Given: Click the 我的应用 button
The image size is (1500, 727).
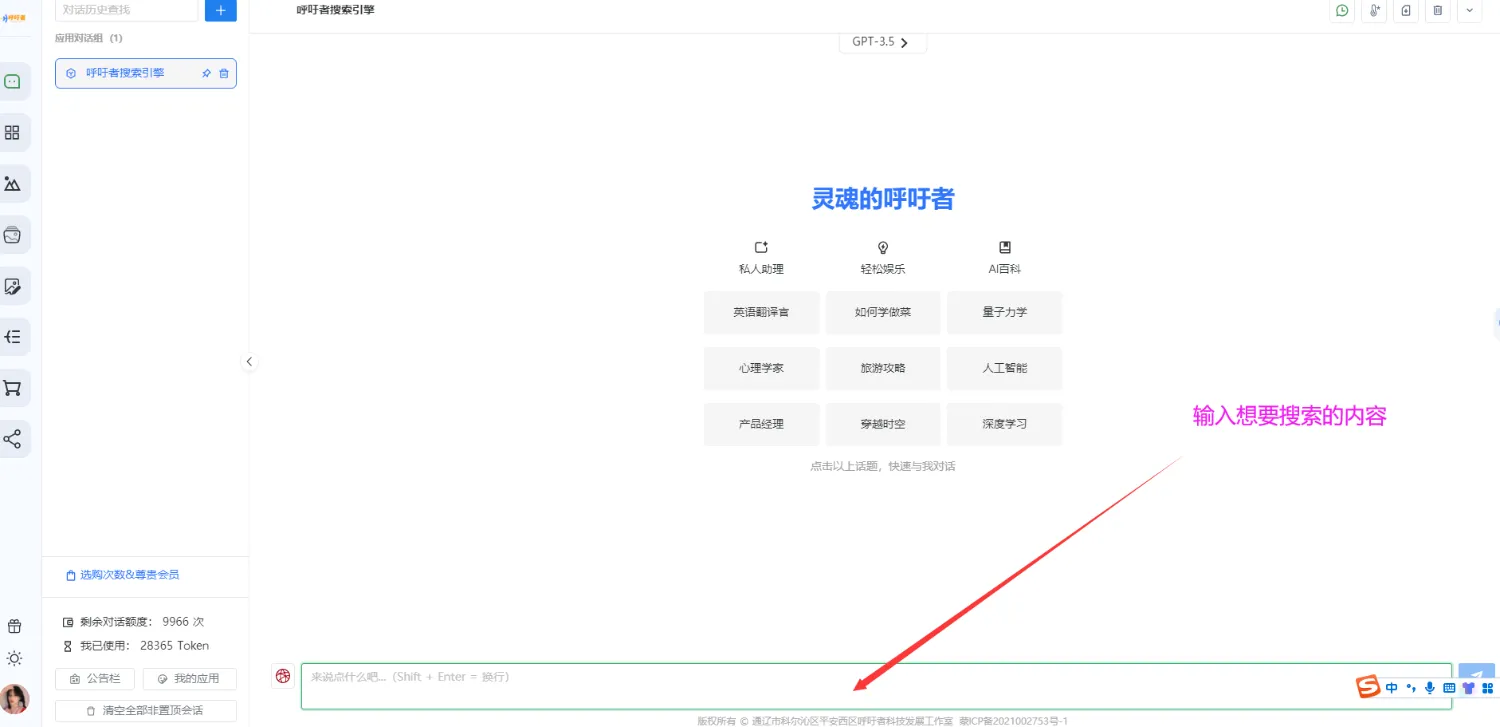Looking at the screenshot, I should [x=189, y=679].
